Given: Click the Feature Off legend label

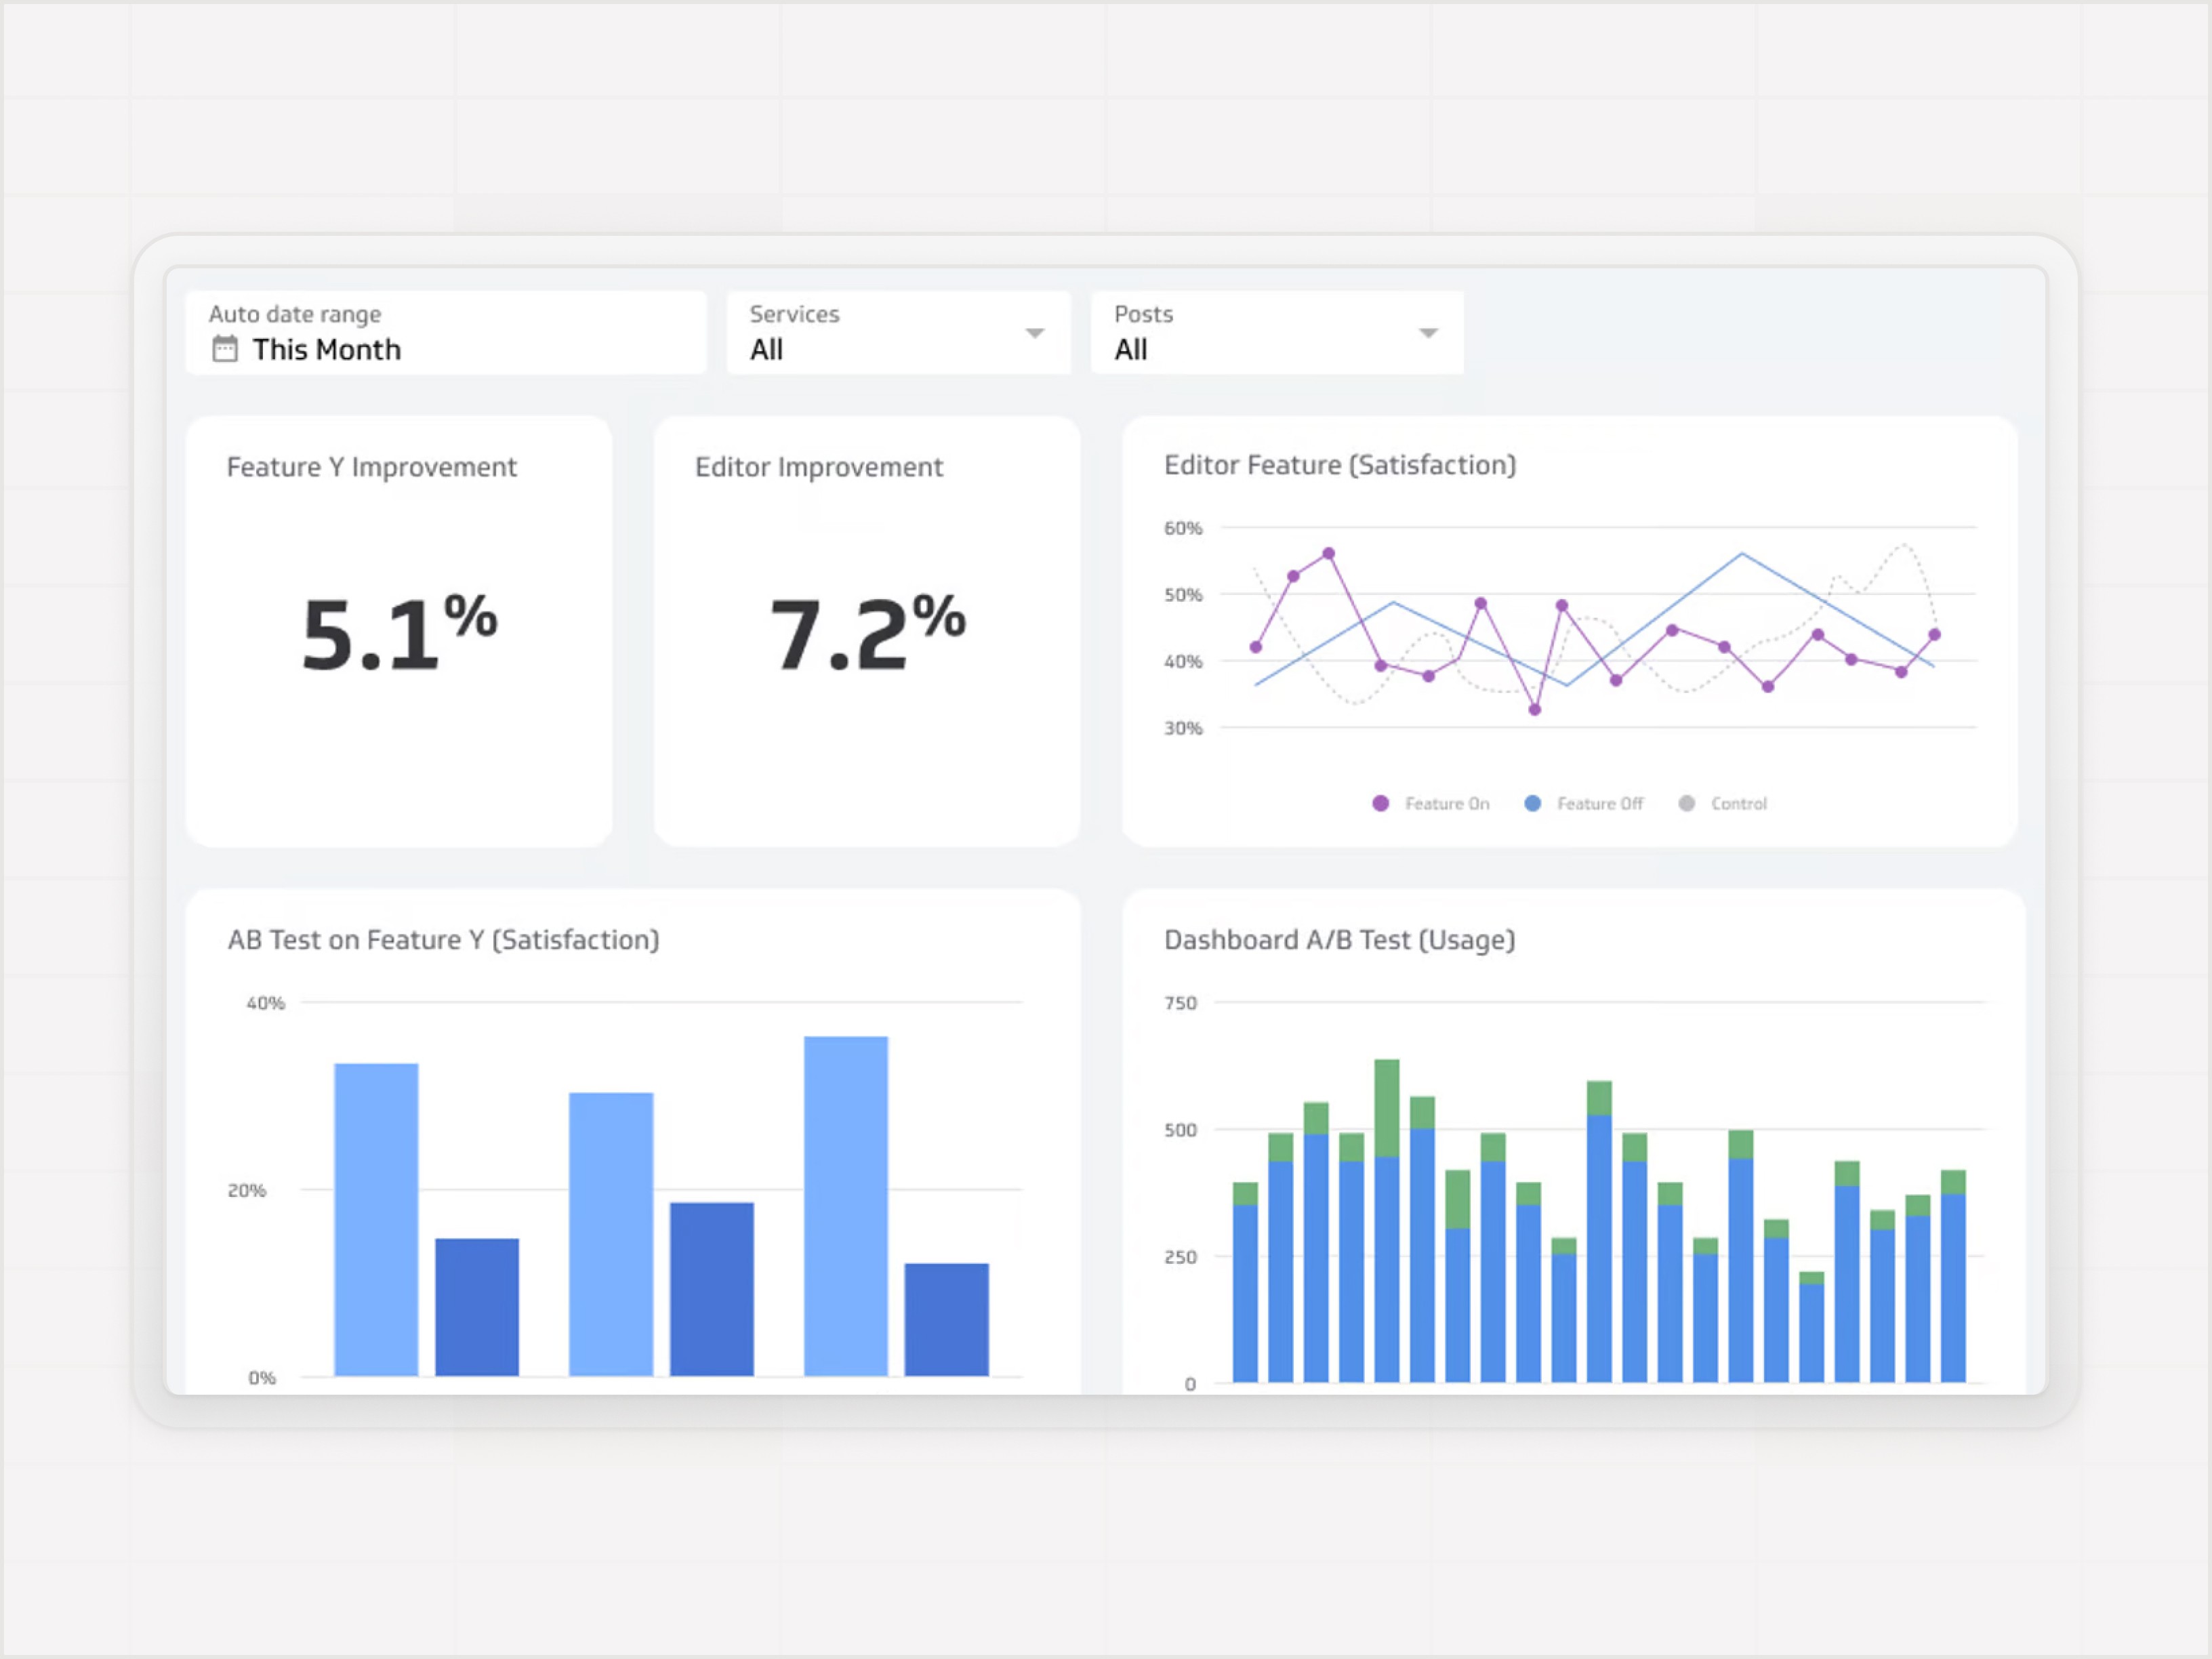Looking at the screenshot, I should pyautogui.click(x=1600, y=804).
